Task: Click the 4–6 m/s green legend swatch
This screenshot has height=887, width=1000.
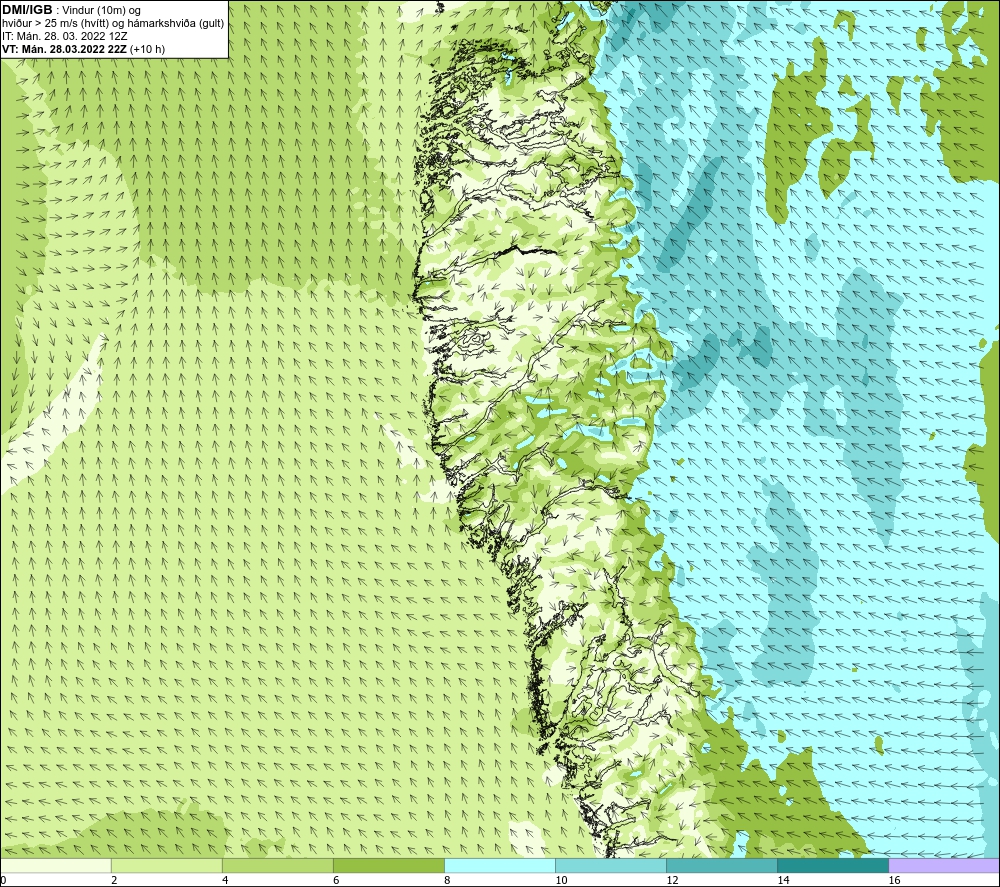Action: [278, 865]
